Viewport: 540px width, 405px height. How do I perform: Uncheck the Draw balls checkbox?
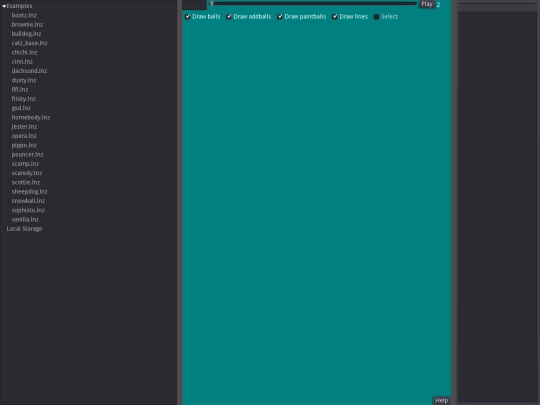[x=188, y=17]
